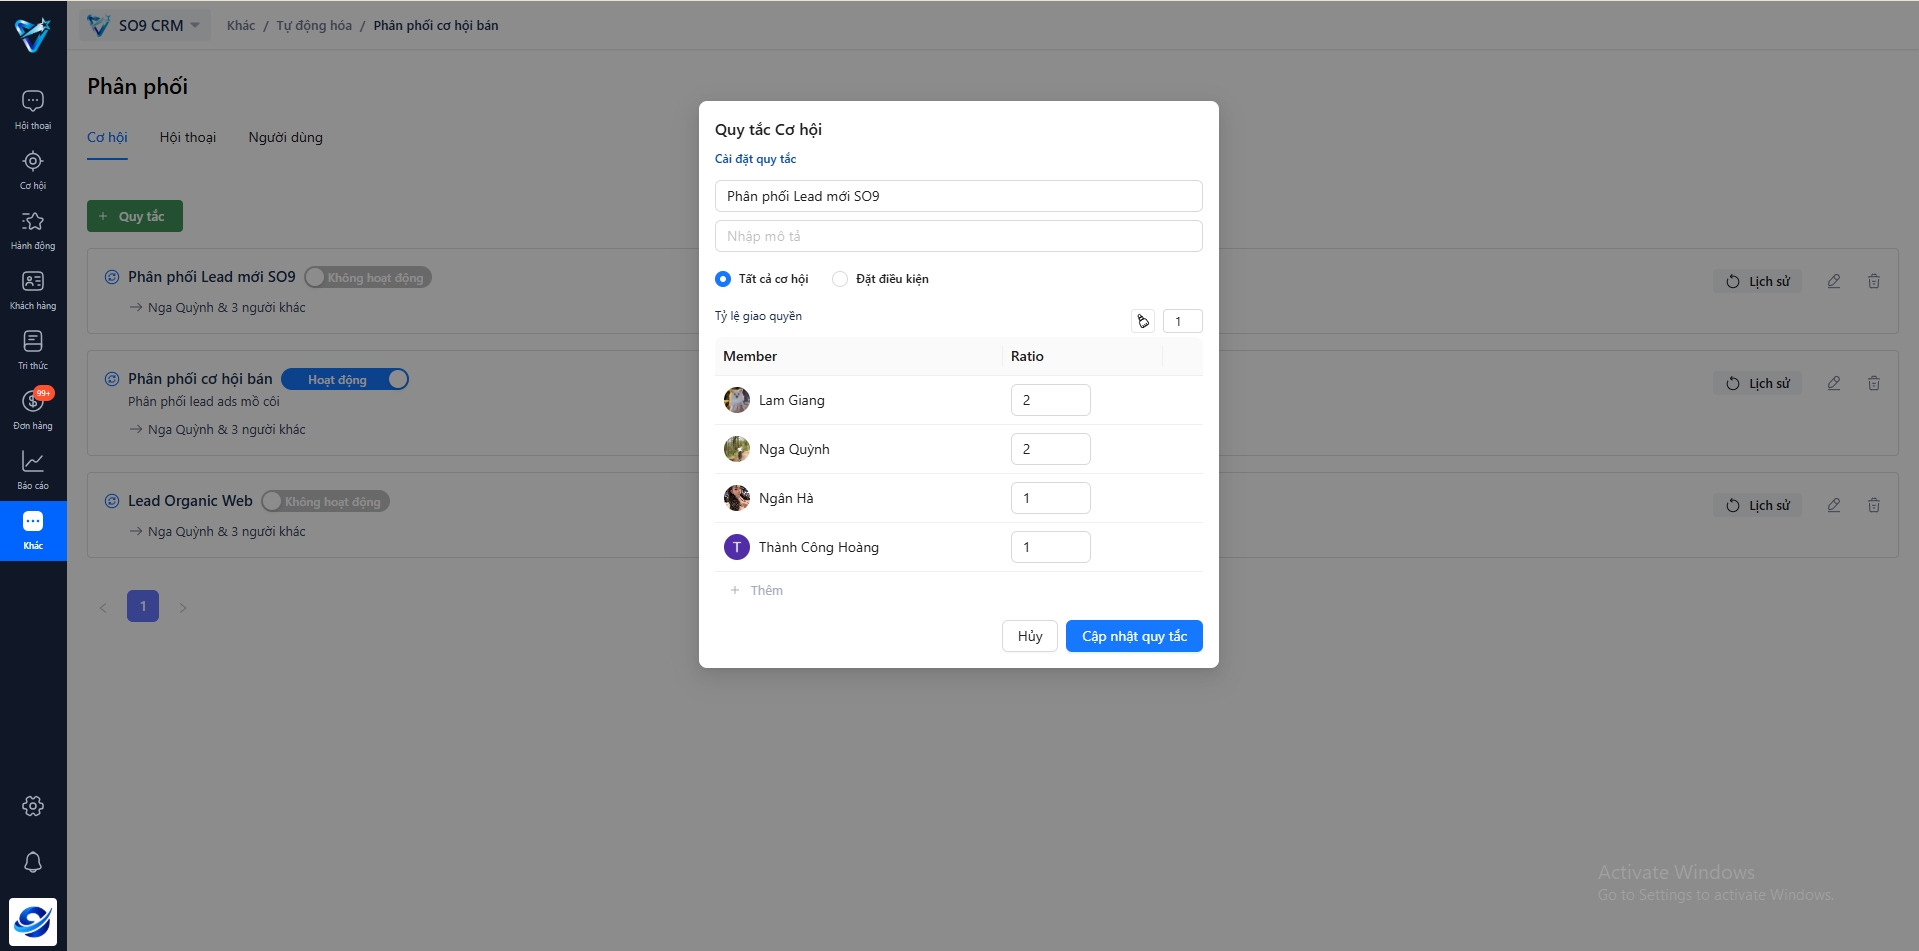Toggle Lead Organic Web activation switch
Viewport: 1919px width, 951px height.
[x=325, y=501]
